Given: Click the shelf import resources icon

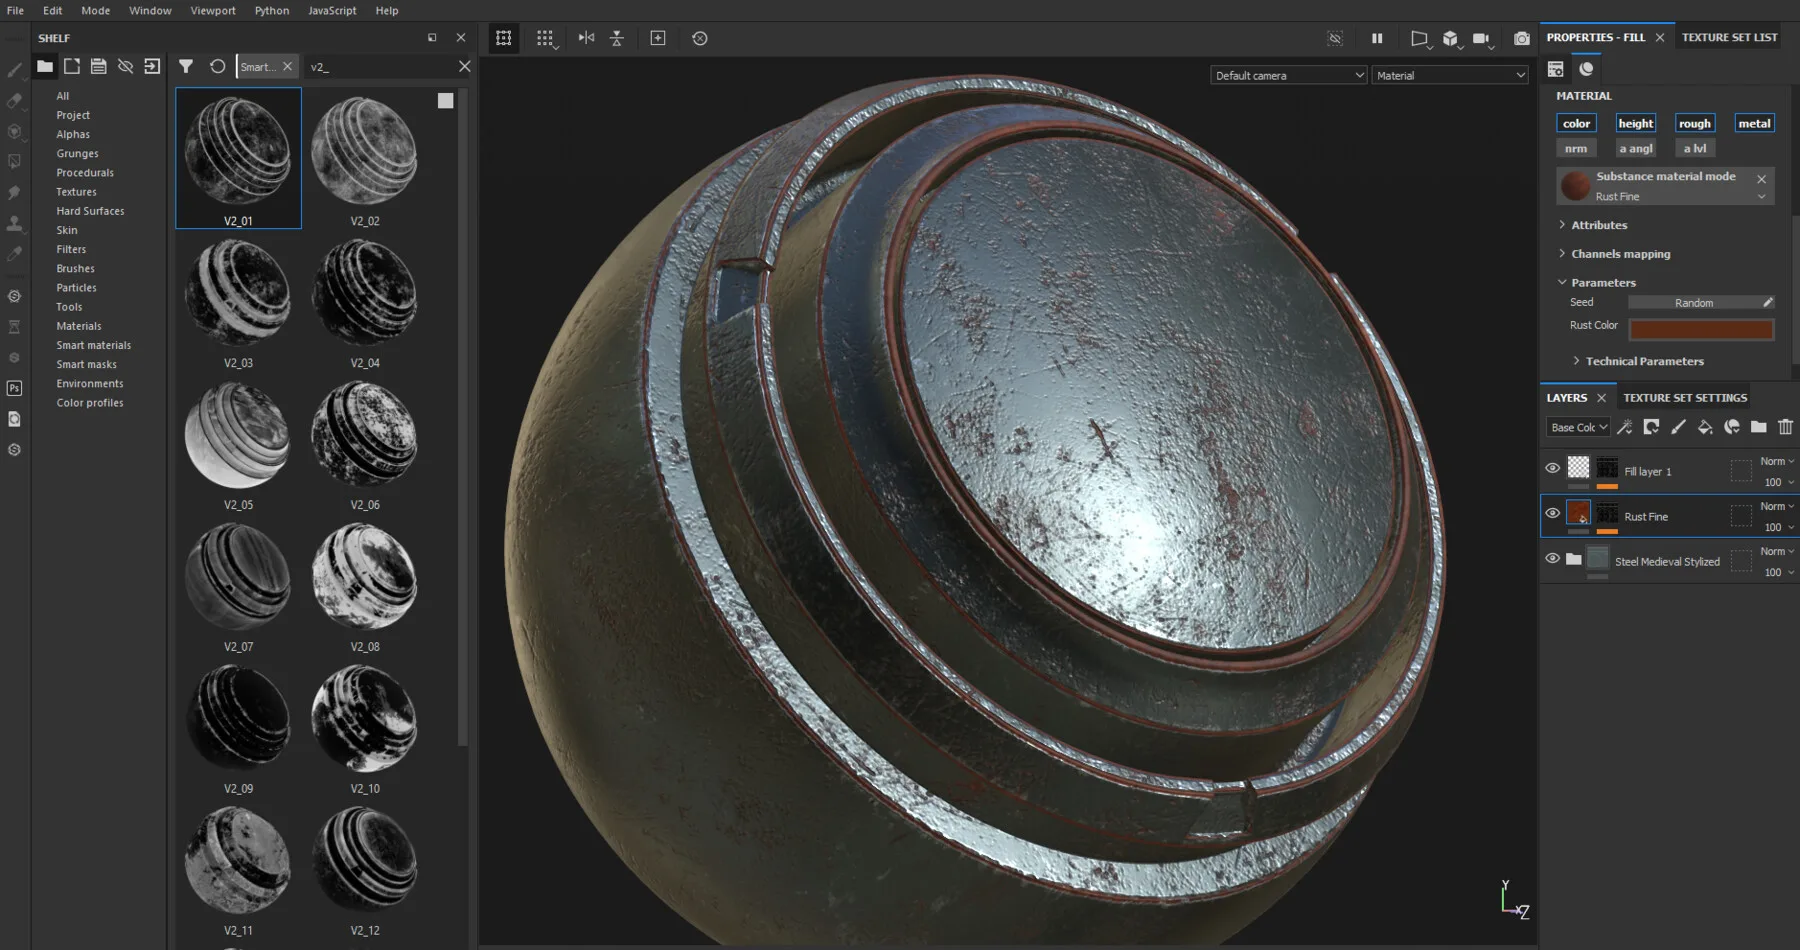Looking at the screenshot, I should pos(152,66).
